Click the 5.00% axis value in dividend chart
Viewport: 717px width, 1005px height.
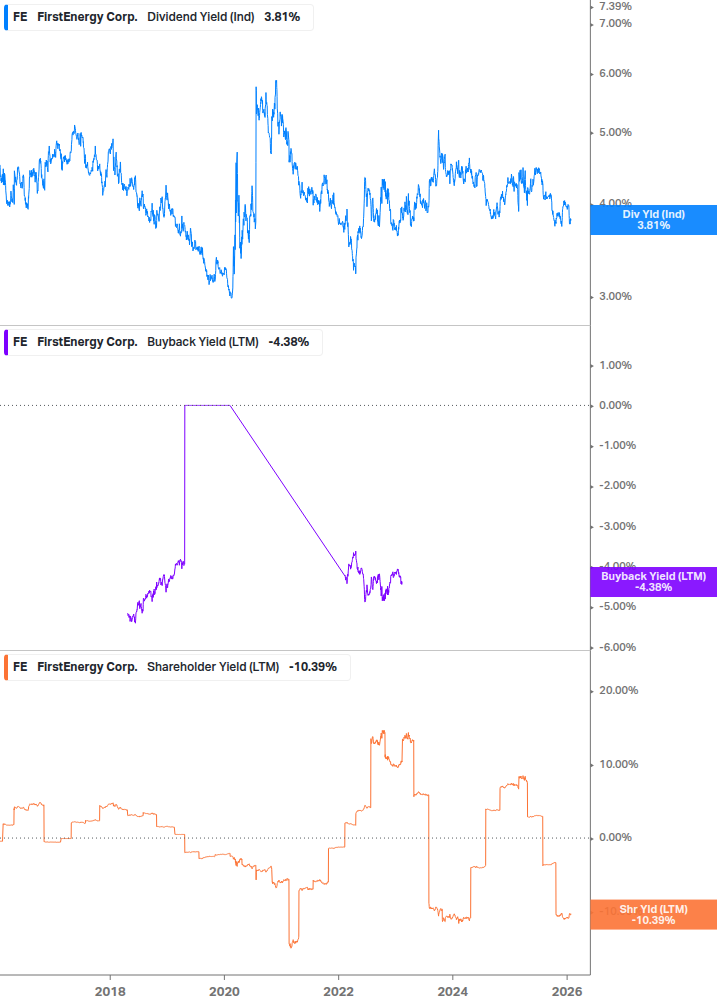click(x=615, y=133)
